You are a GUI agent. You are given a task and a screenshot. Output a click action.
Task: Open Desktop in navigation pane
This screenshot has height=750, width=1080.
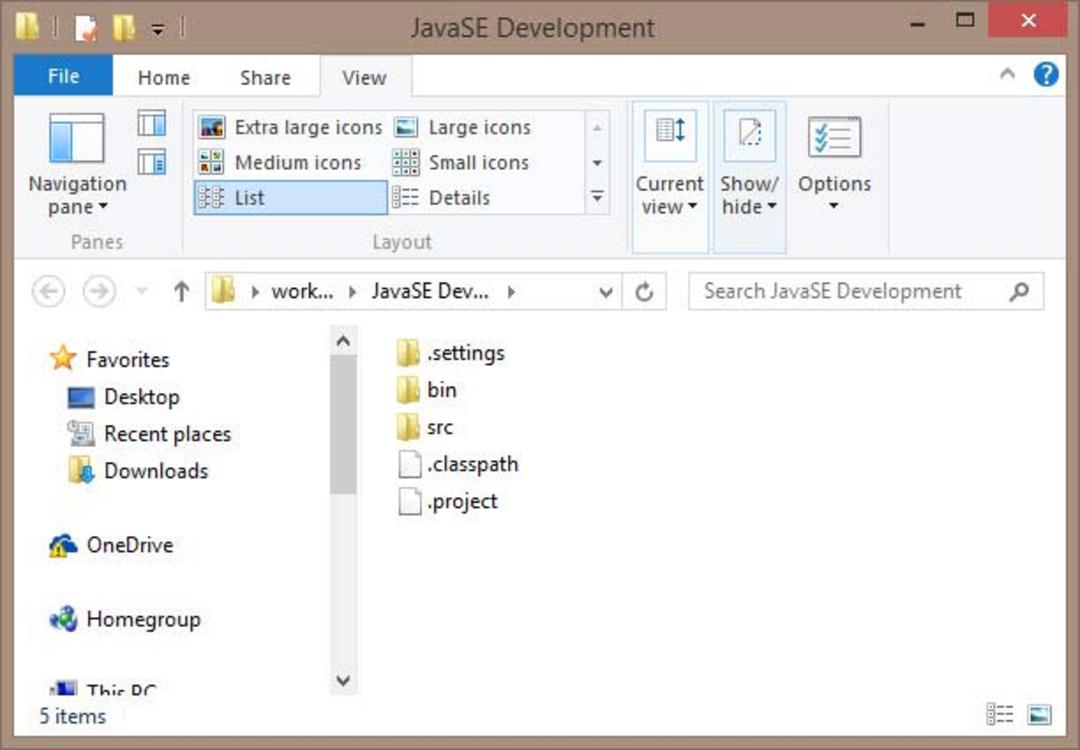click(x=124, y=397)
